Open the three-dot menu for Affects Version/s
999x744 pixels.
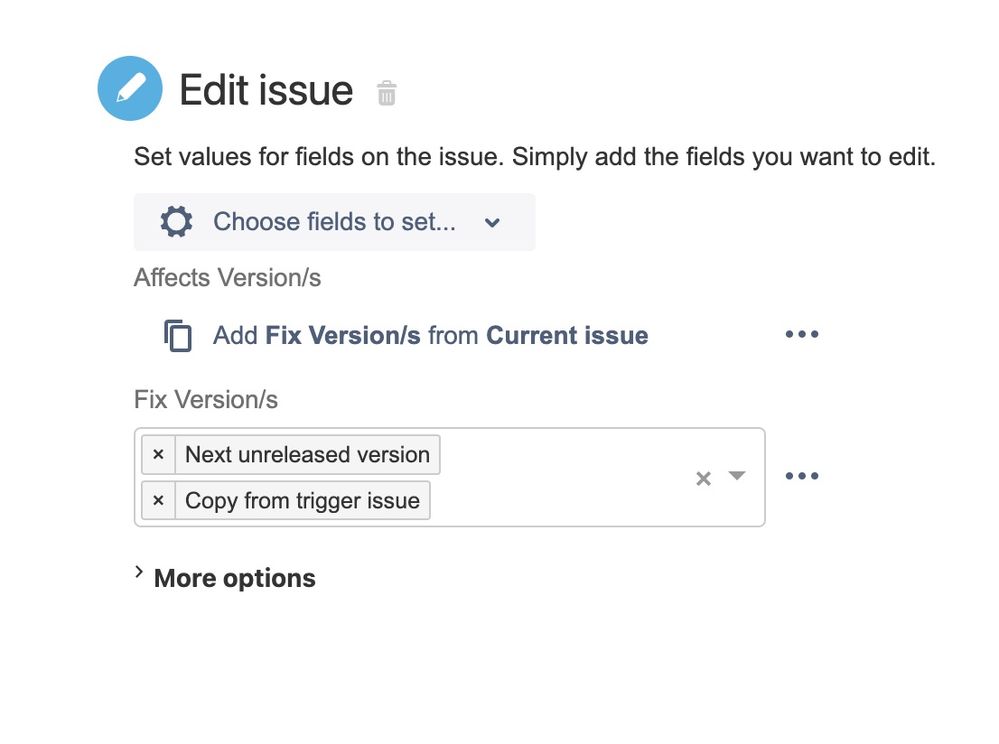pyautogui.click(x=801, y=334)
